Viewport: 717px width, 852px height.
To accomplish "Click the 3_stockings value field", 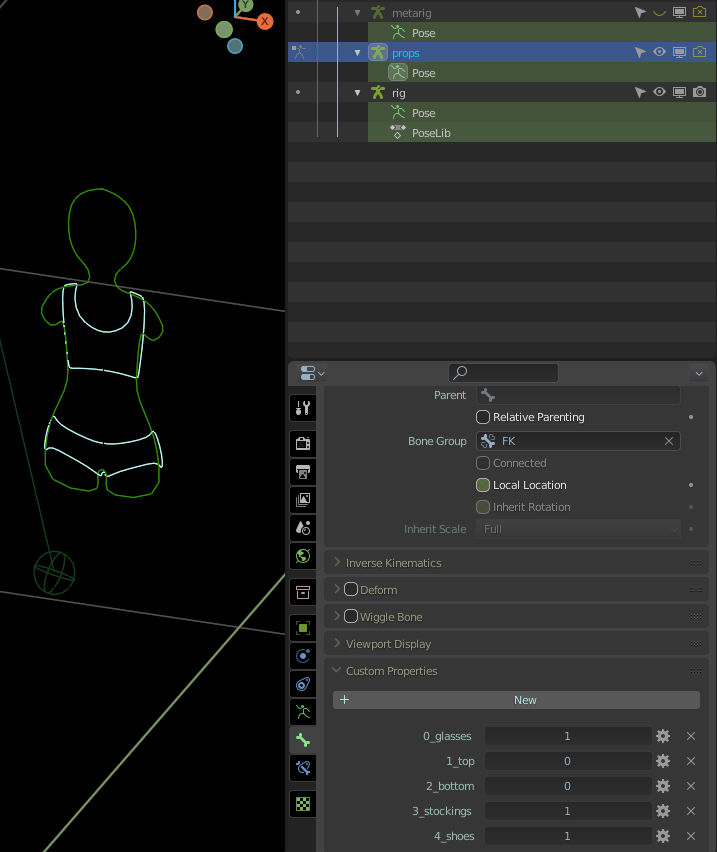I will [x=567, y=811].
